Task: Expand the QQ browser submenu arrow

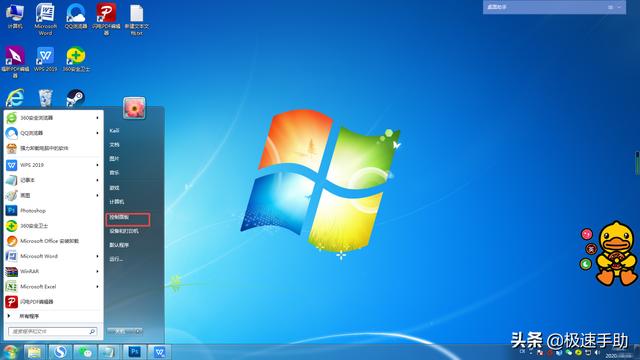Action: tap(97, 133)
